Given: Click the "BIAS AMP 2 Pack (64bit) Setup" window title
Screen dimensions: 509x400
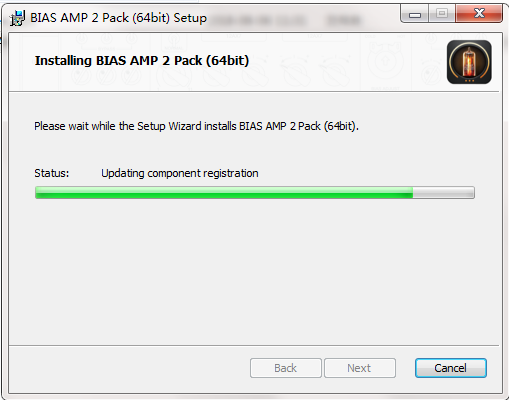Looking at the screenshot, I should 118,18.
